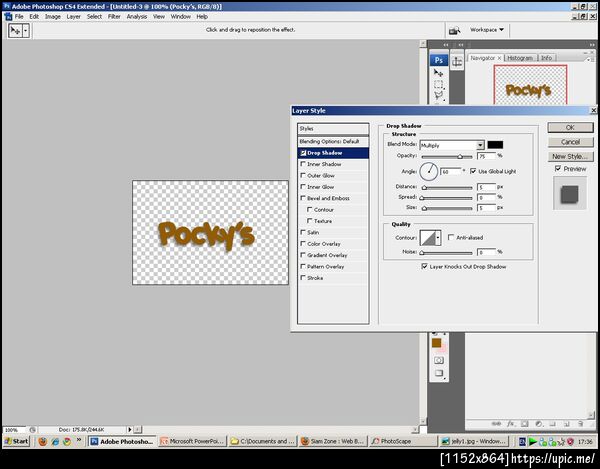Enable the Inner Shadow checkbox
This screenshot has width=600, height=469.
[303, 164]
